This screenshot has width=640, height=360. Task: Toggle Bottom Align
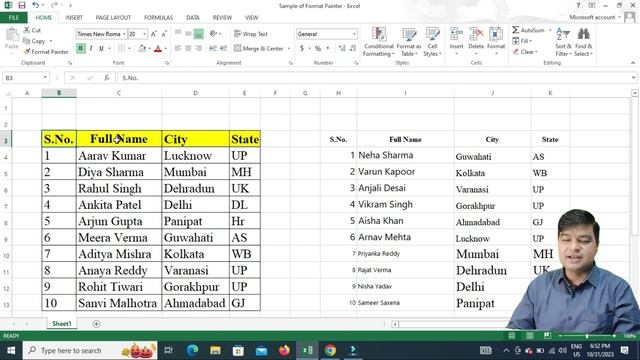point(198,34)
